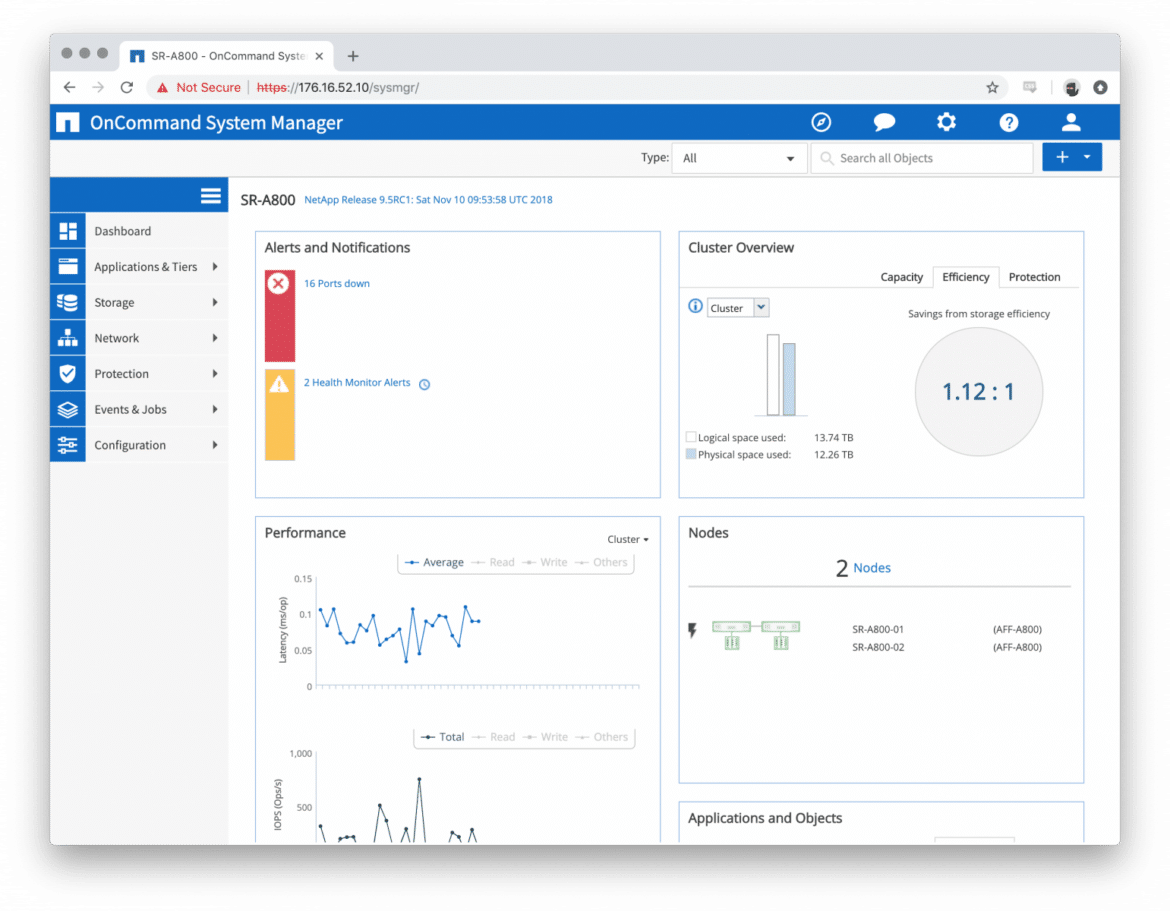Screen dimensions: 1170x911
Task: Toggle the Read IOPS series legend
Action: (x=494, y=737)
